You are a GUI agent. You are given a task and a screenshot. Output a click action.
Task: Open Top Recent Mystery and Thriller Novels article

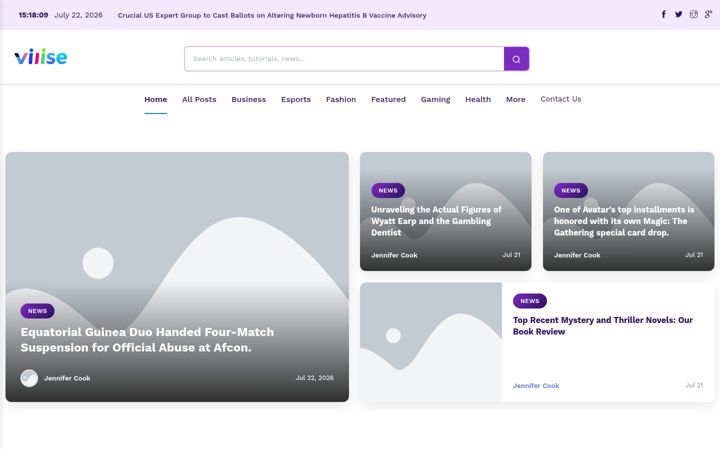click(602, 326)
